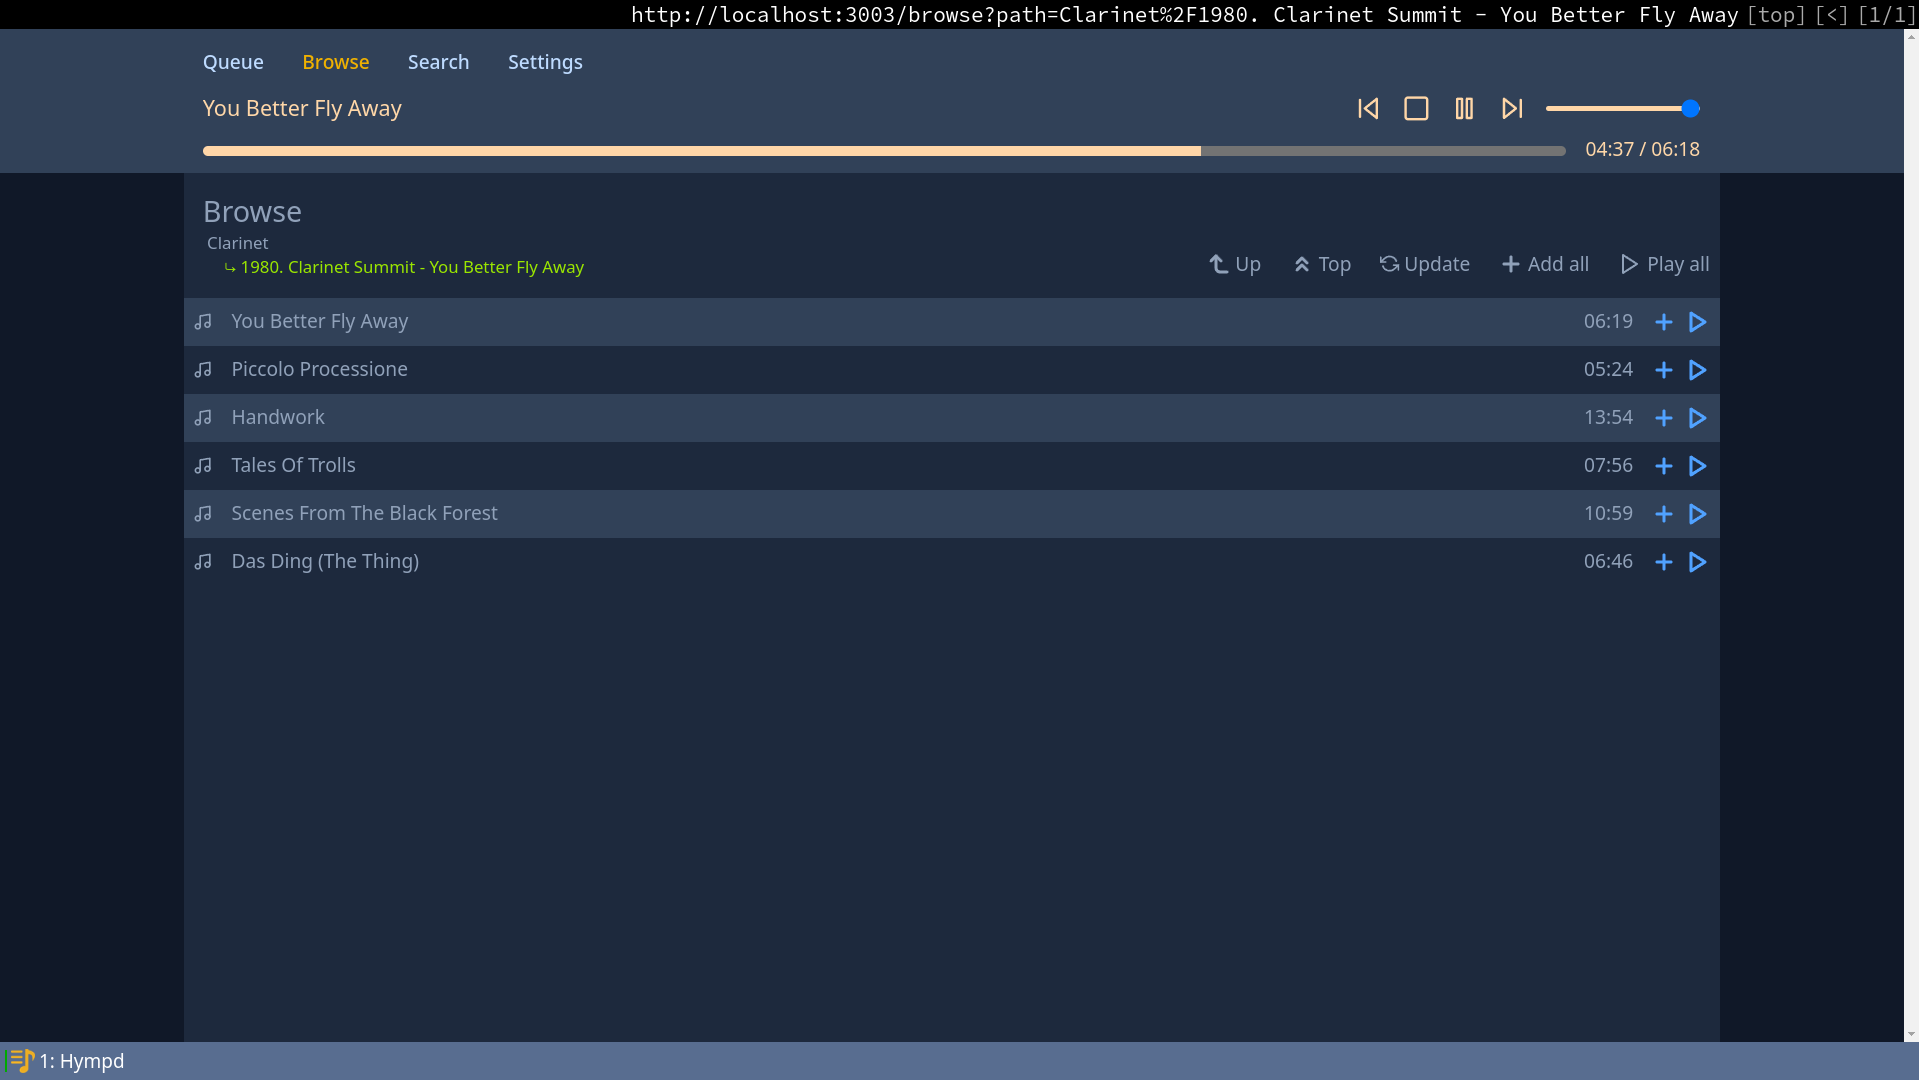Open the Settings page
The width and height of the screenshot is (1919, 1080).
tap(545, 62)
